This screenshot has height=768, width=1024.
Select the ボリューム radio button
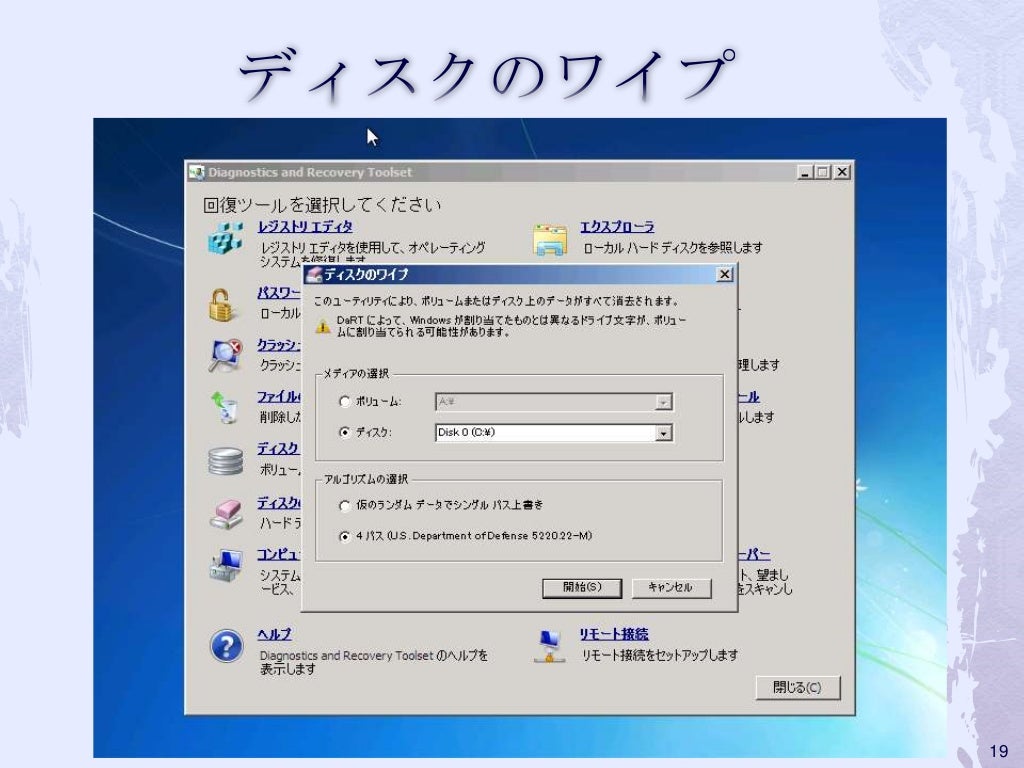click(345, 401)
